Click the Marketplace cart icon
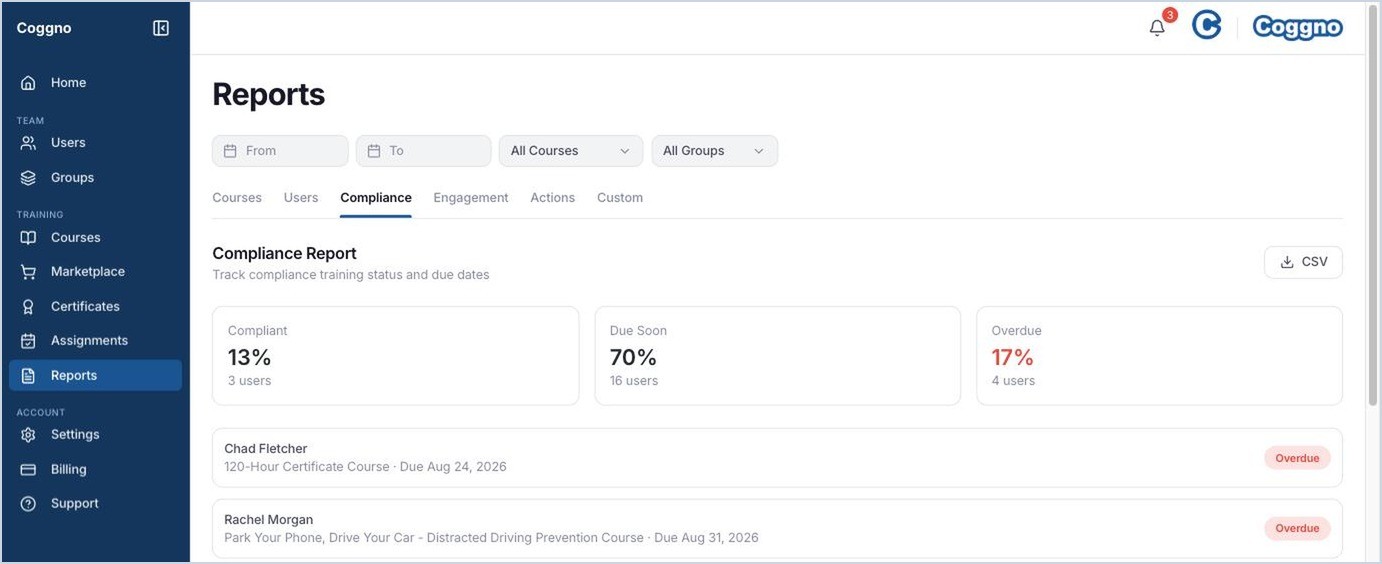This screenshot has height=564, width=1382. pyautogui.click(x=28, y=272)
